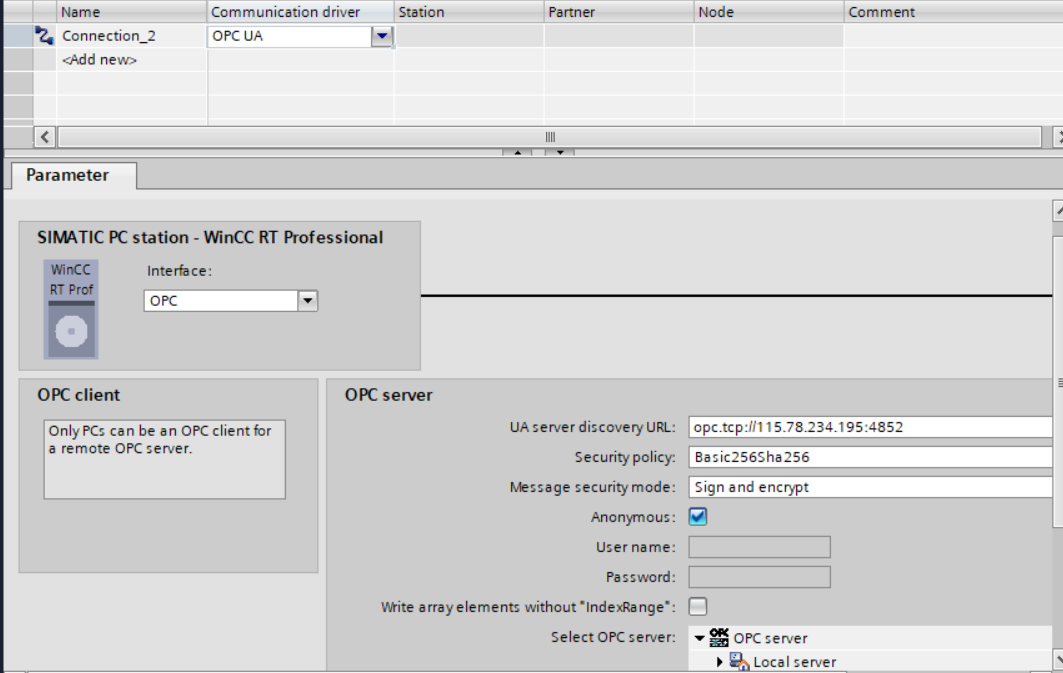Click the Parameter pane scroll down arrow
The height and width of the screenshot is (673, 1063).
tap(1058, 658)
